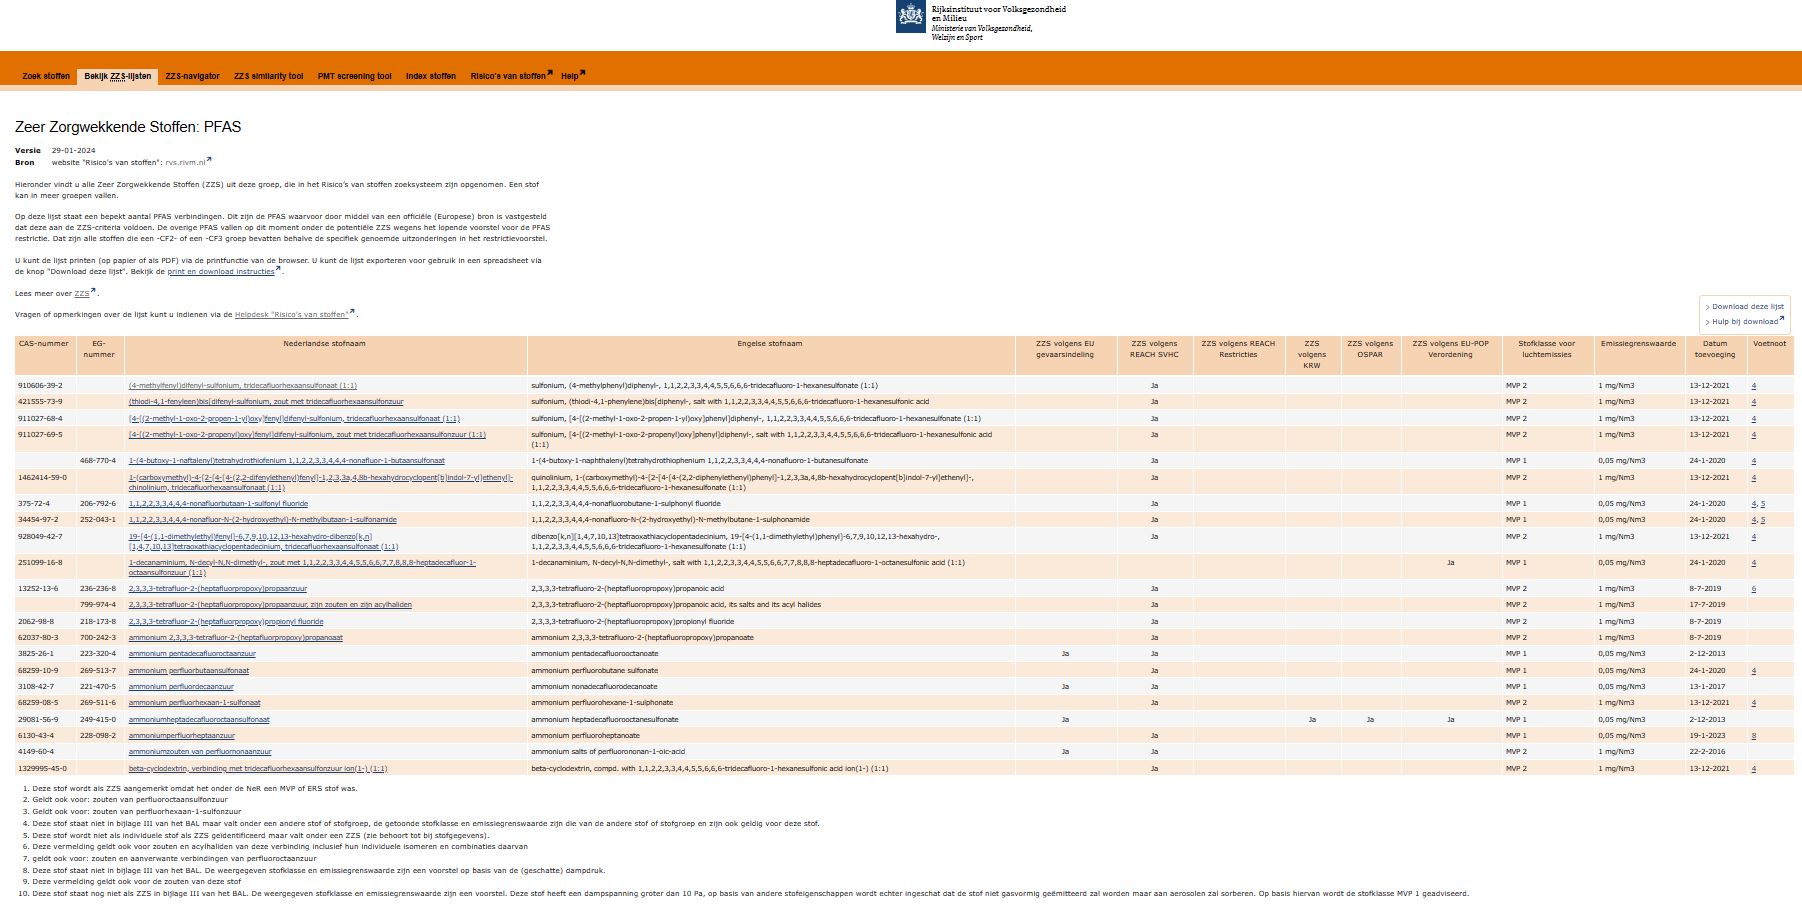This screenshot has width=1802, height=915.
Task: Click chevron icon before Hulp bij download
Action: [x=1707, y=322]
